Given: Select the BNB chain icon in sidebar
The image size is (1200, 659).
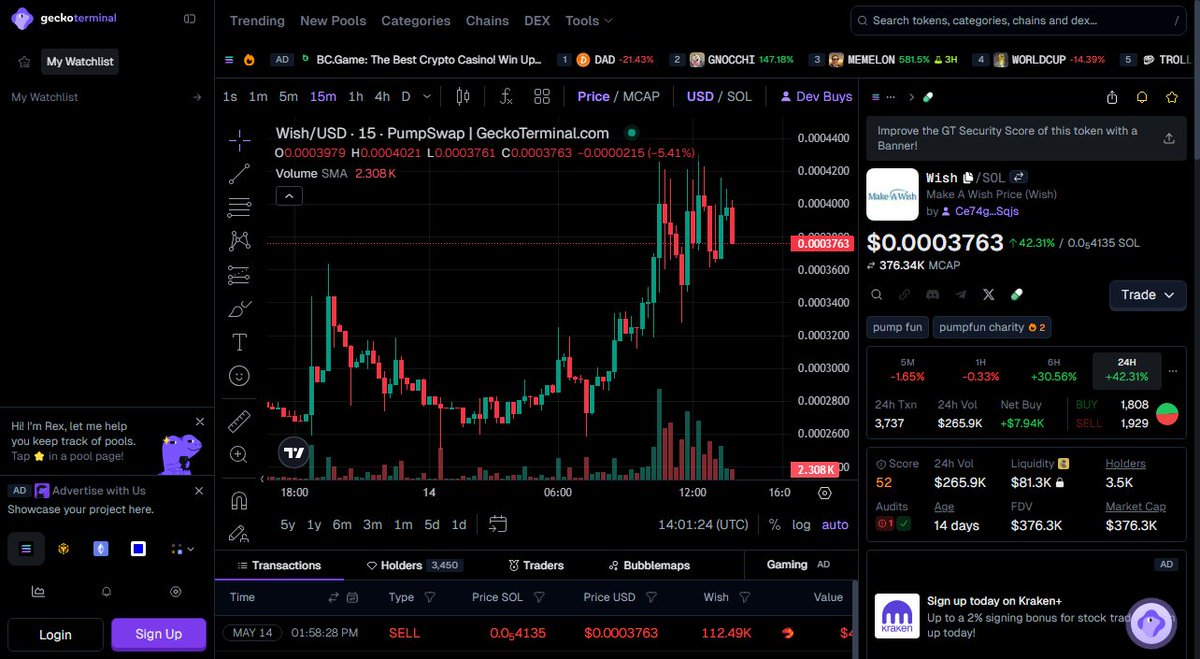Looking at the screenshot, I should click(x=63, y=548).
